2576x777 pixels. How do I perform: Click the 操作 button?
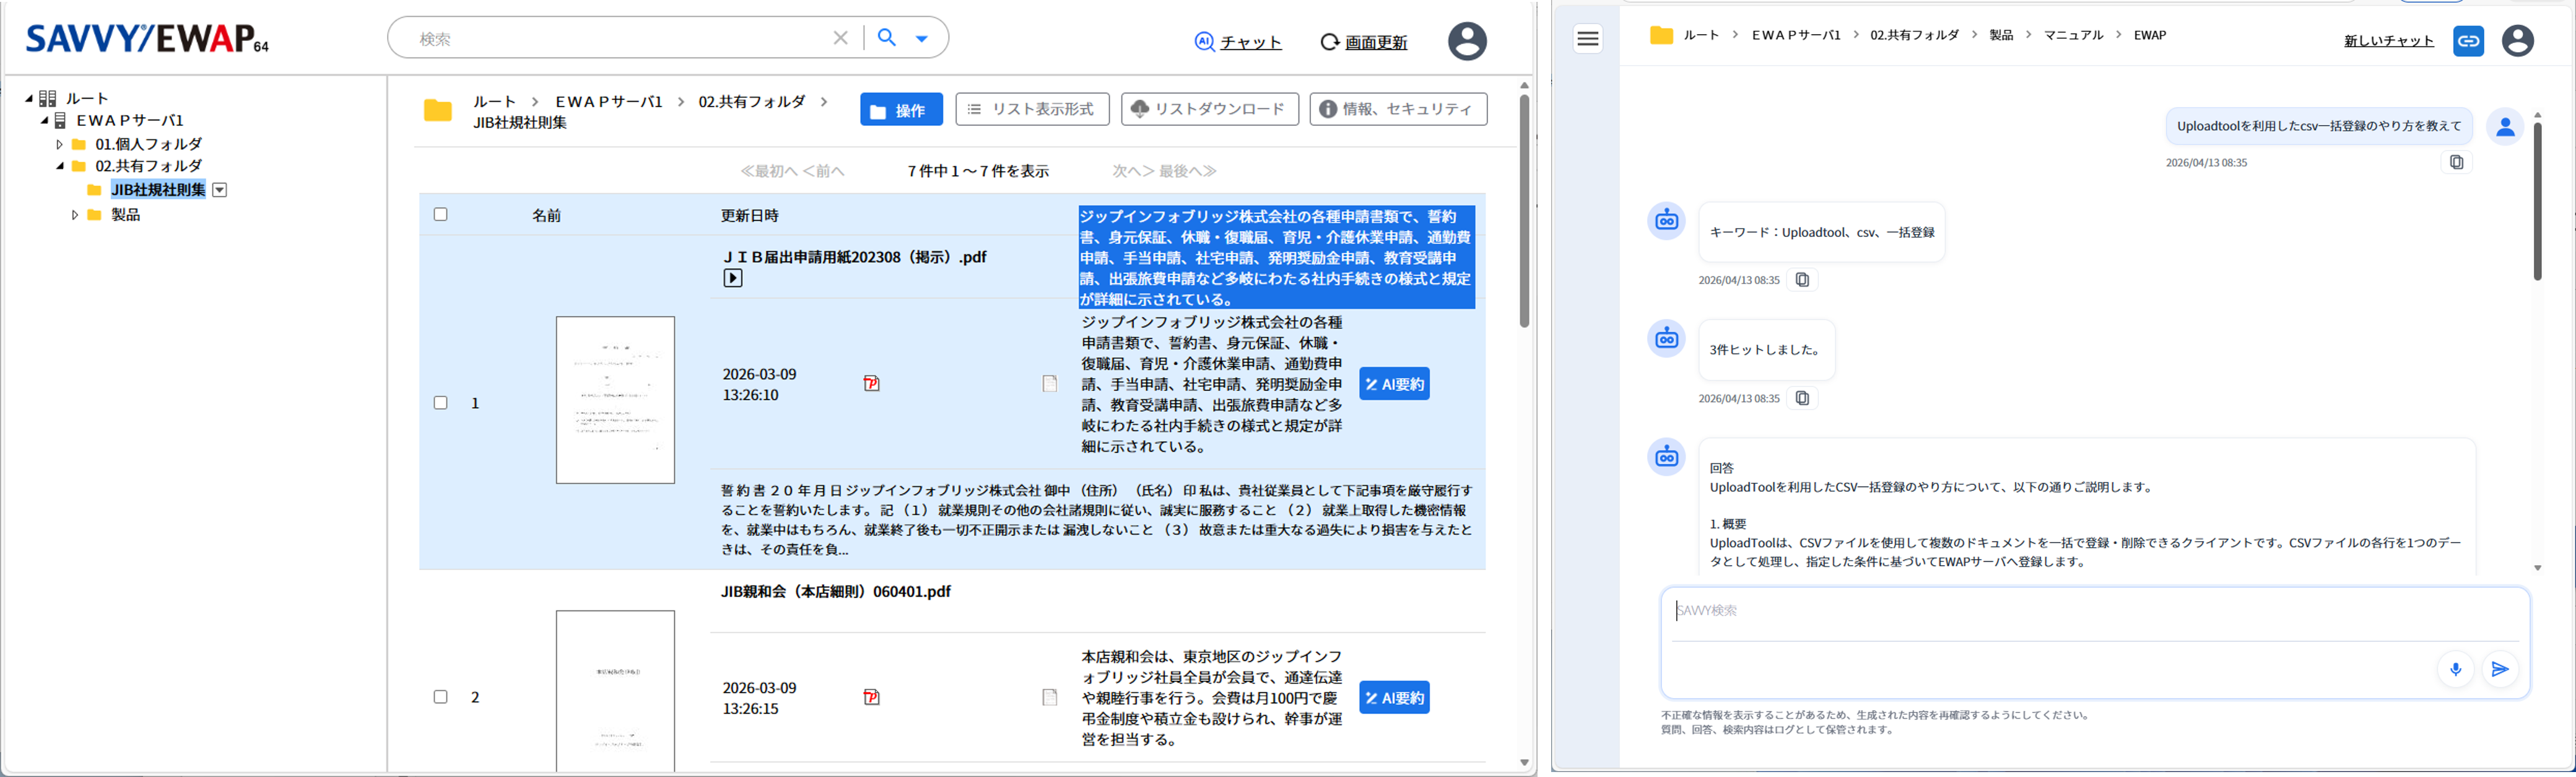click(901, 110)
